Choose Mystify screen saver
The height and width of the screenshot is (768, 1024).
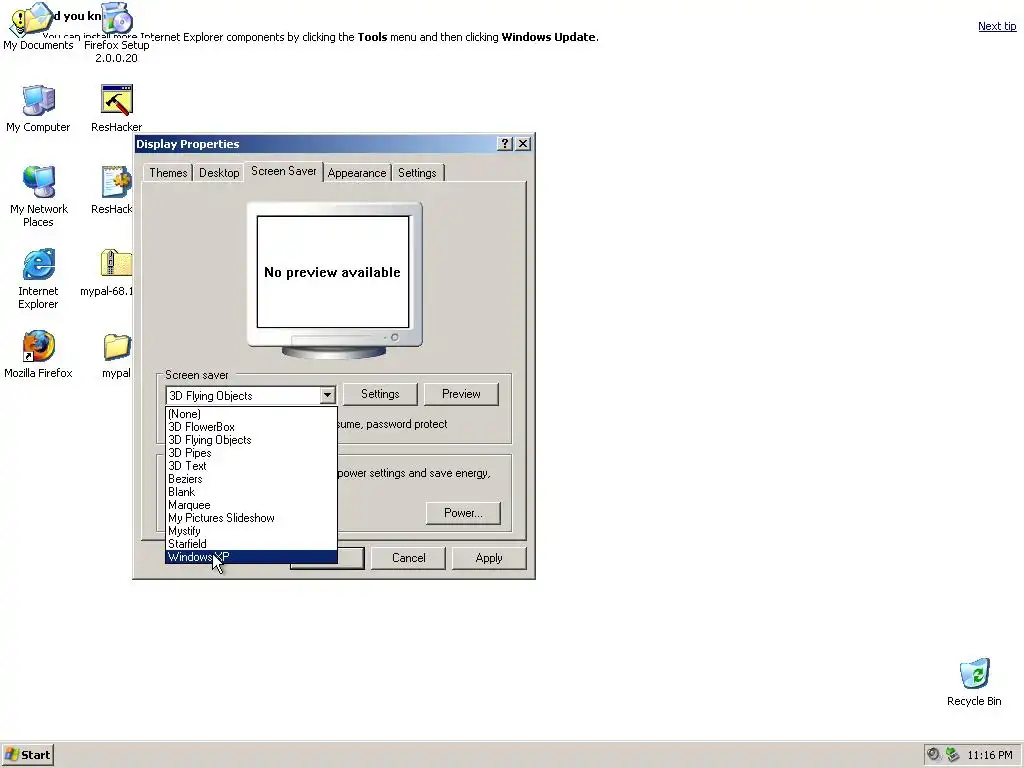[x=251, y=531]
